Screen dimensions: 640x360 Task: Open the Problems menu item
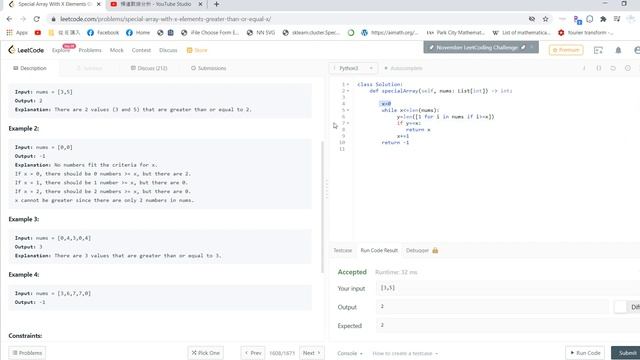click(x=90, y=50)
